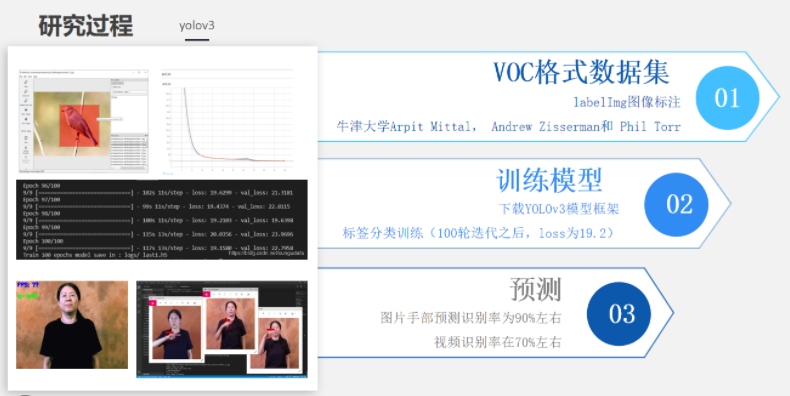Select the 研究过程 slide title
The height and width of the screenshot is (396, 790).
click(x=86, y=25)
